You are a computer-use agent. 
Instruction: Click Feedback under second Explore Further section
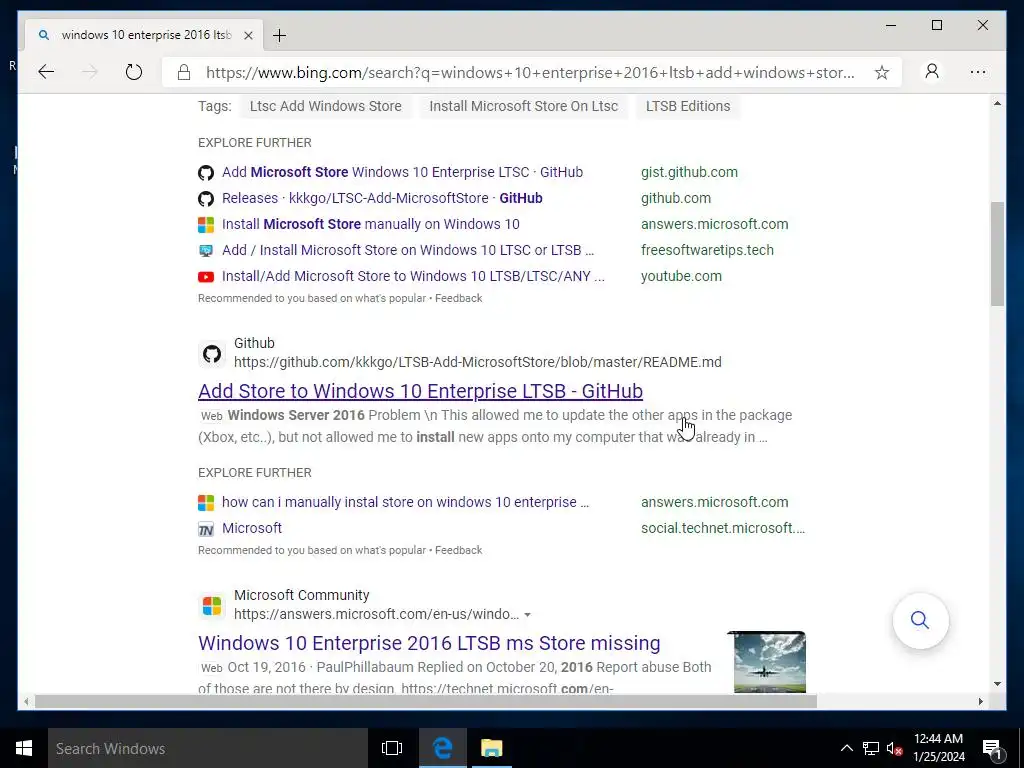[458, 550]
